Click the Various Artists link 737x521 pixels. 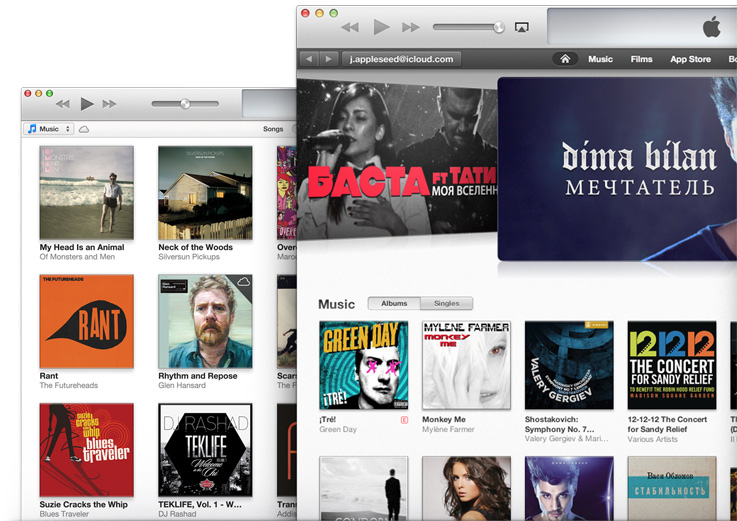653,439
